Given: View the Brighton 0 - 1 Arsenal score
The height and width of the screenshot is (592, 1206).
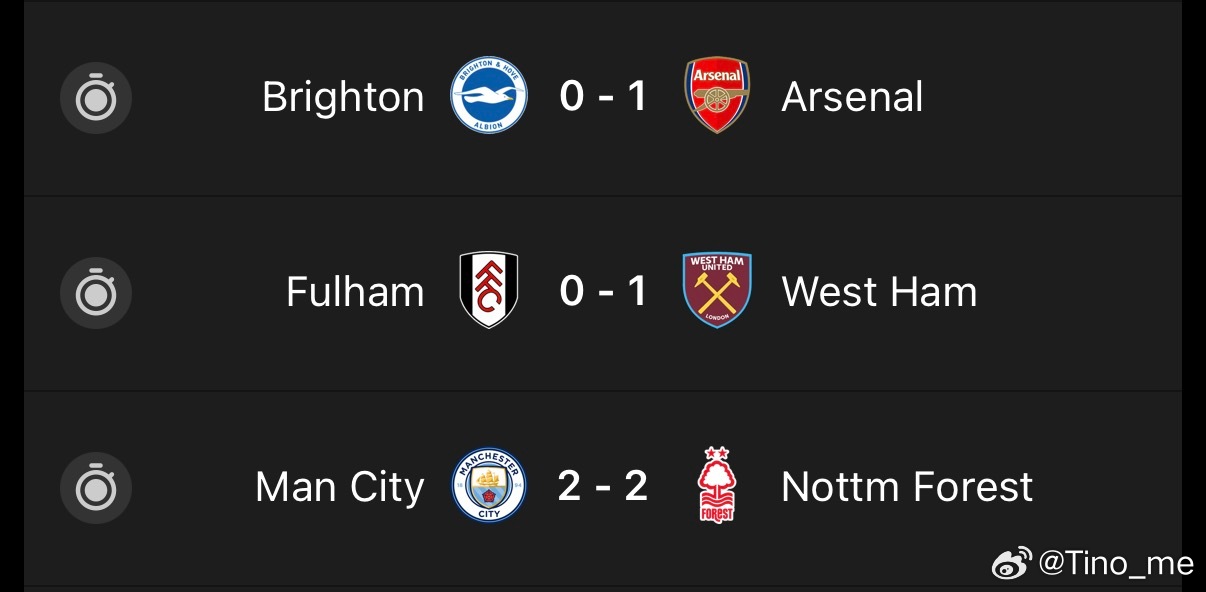Looking at the screenshot, I should click(603, 97).
